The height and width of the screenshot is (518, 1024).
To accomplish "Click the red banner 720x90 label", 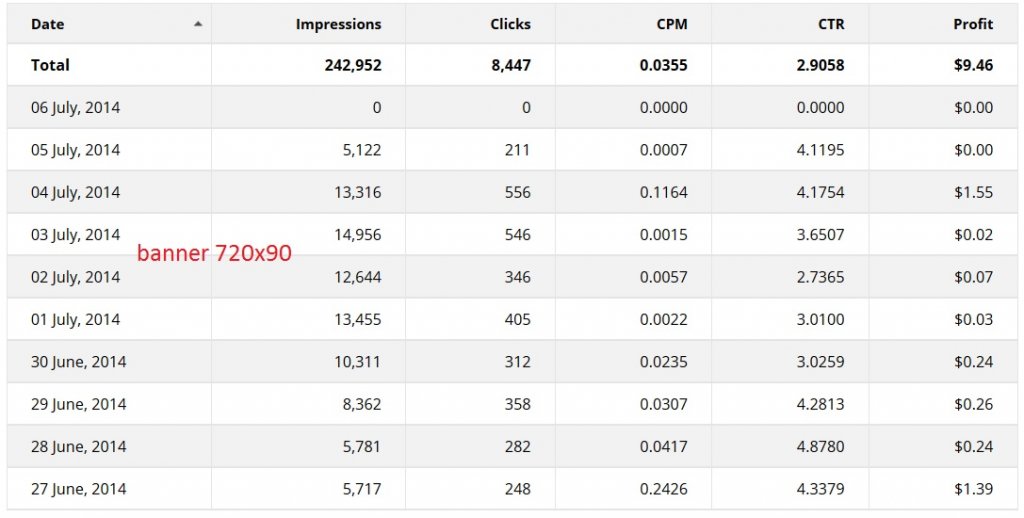I will tap(214, 253).
